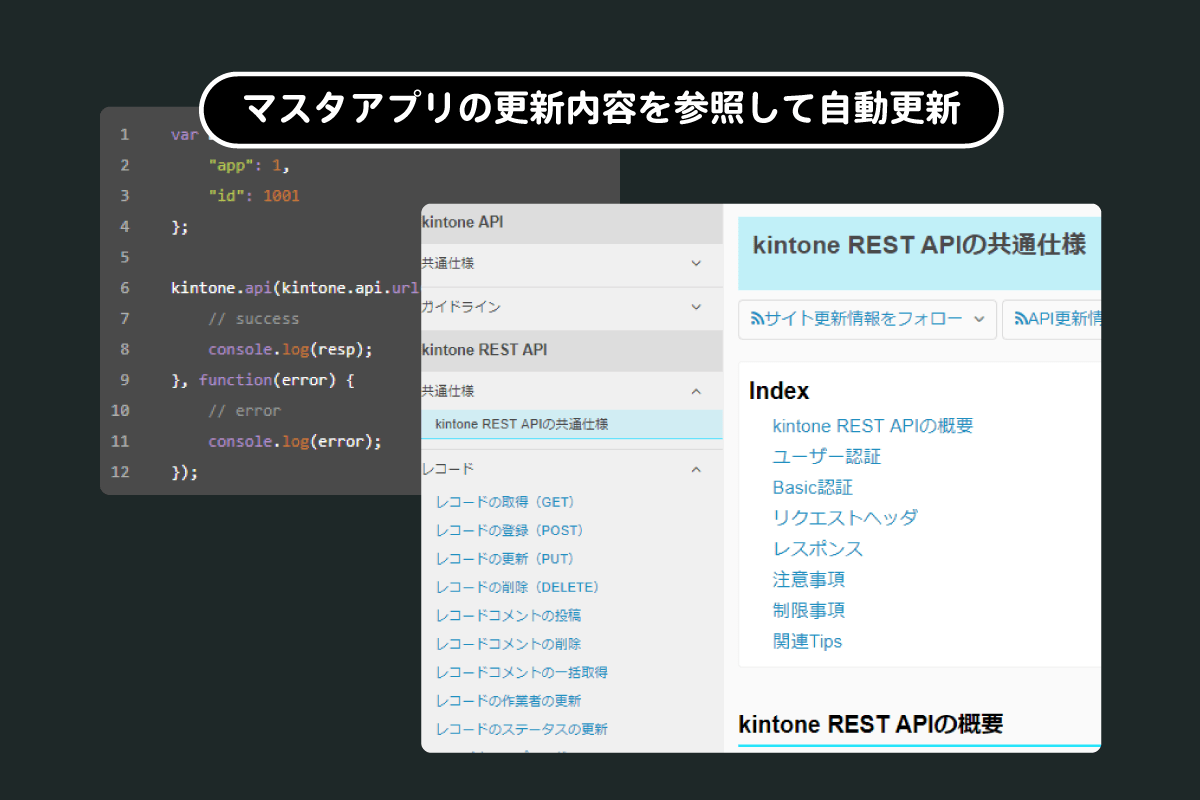This screenshot has height=800, width=1200.
Task: Click the Index heading
Action: click(779, 391)
